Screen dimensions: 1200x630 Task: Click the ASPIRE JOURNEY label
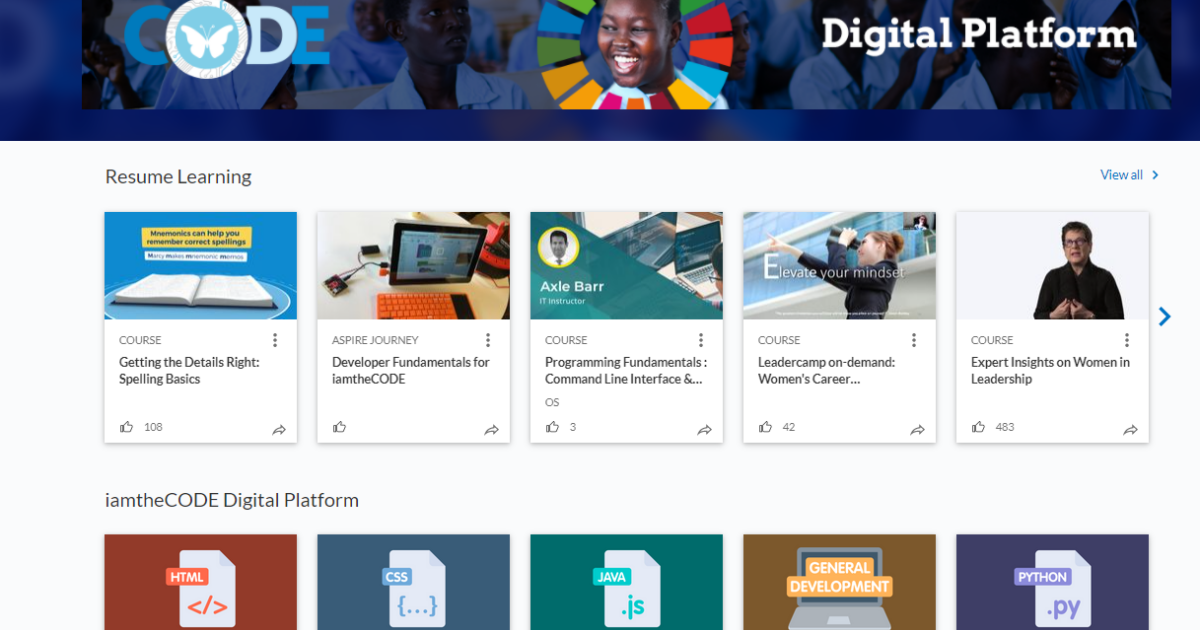[x=375, y=340]
